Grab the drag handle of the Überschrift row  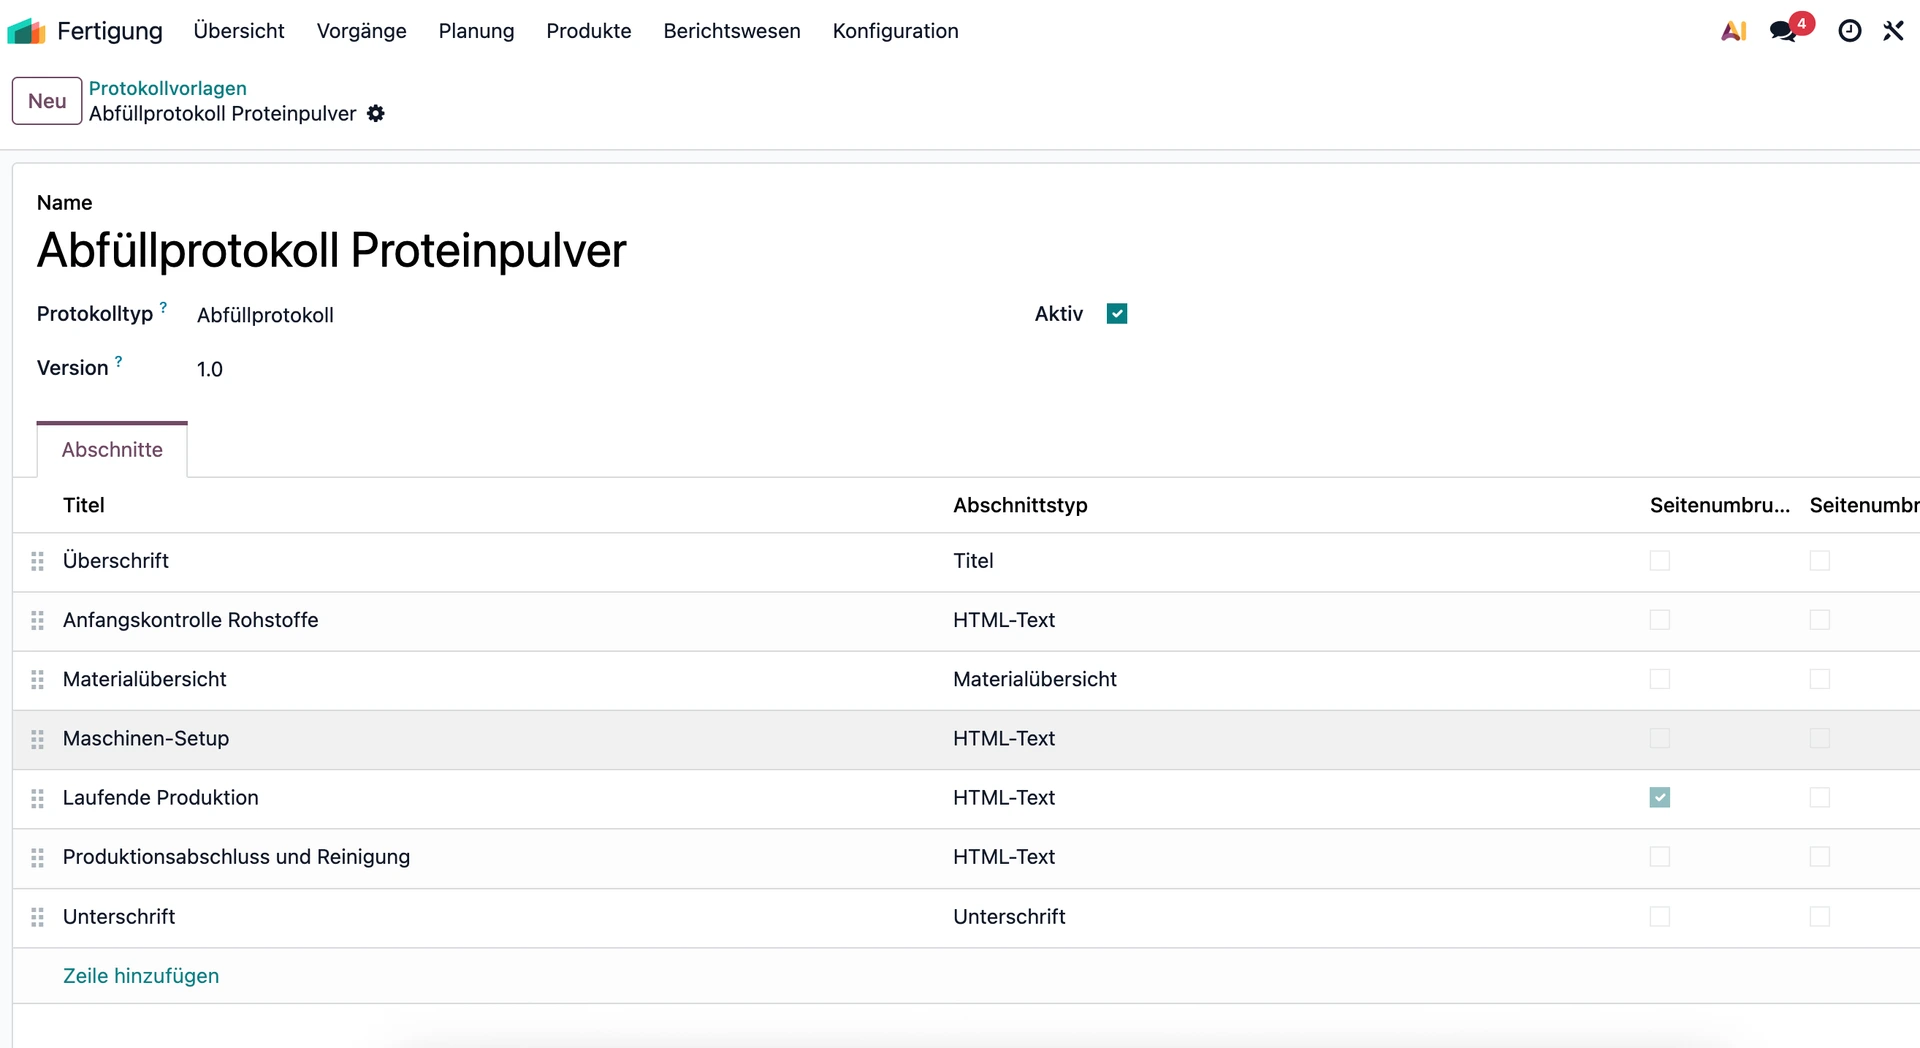tap(38, 561)
